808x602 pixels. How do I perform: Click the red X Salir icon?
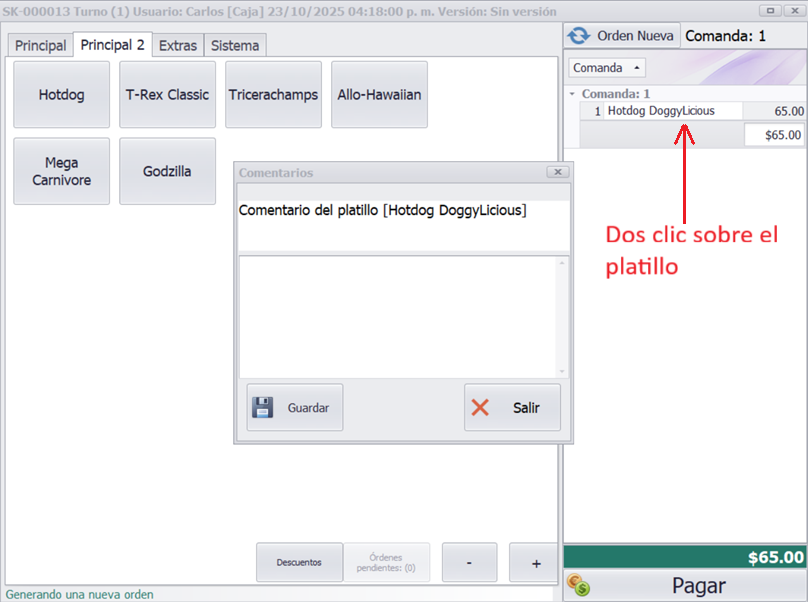pyautogui.click(x=480, y=407)
